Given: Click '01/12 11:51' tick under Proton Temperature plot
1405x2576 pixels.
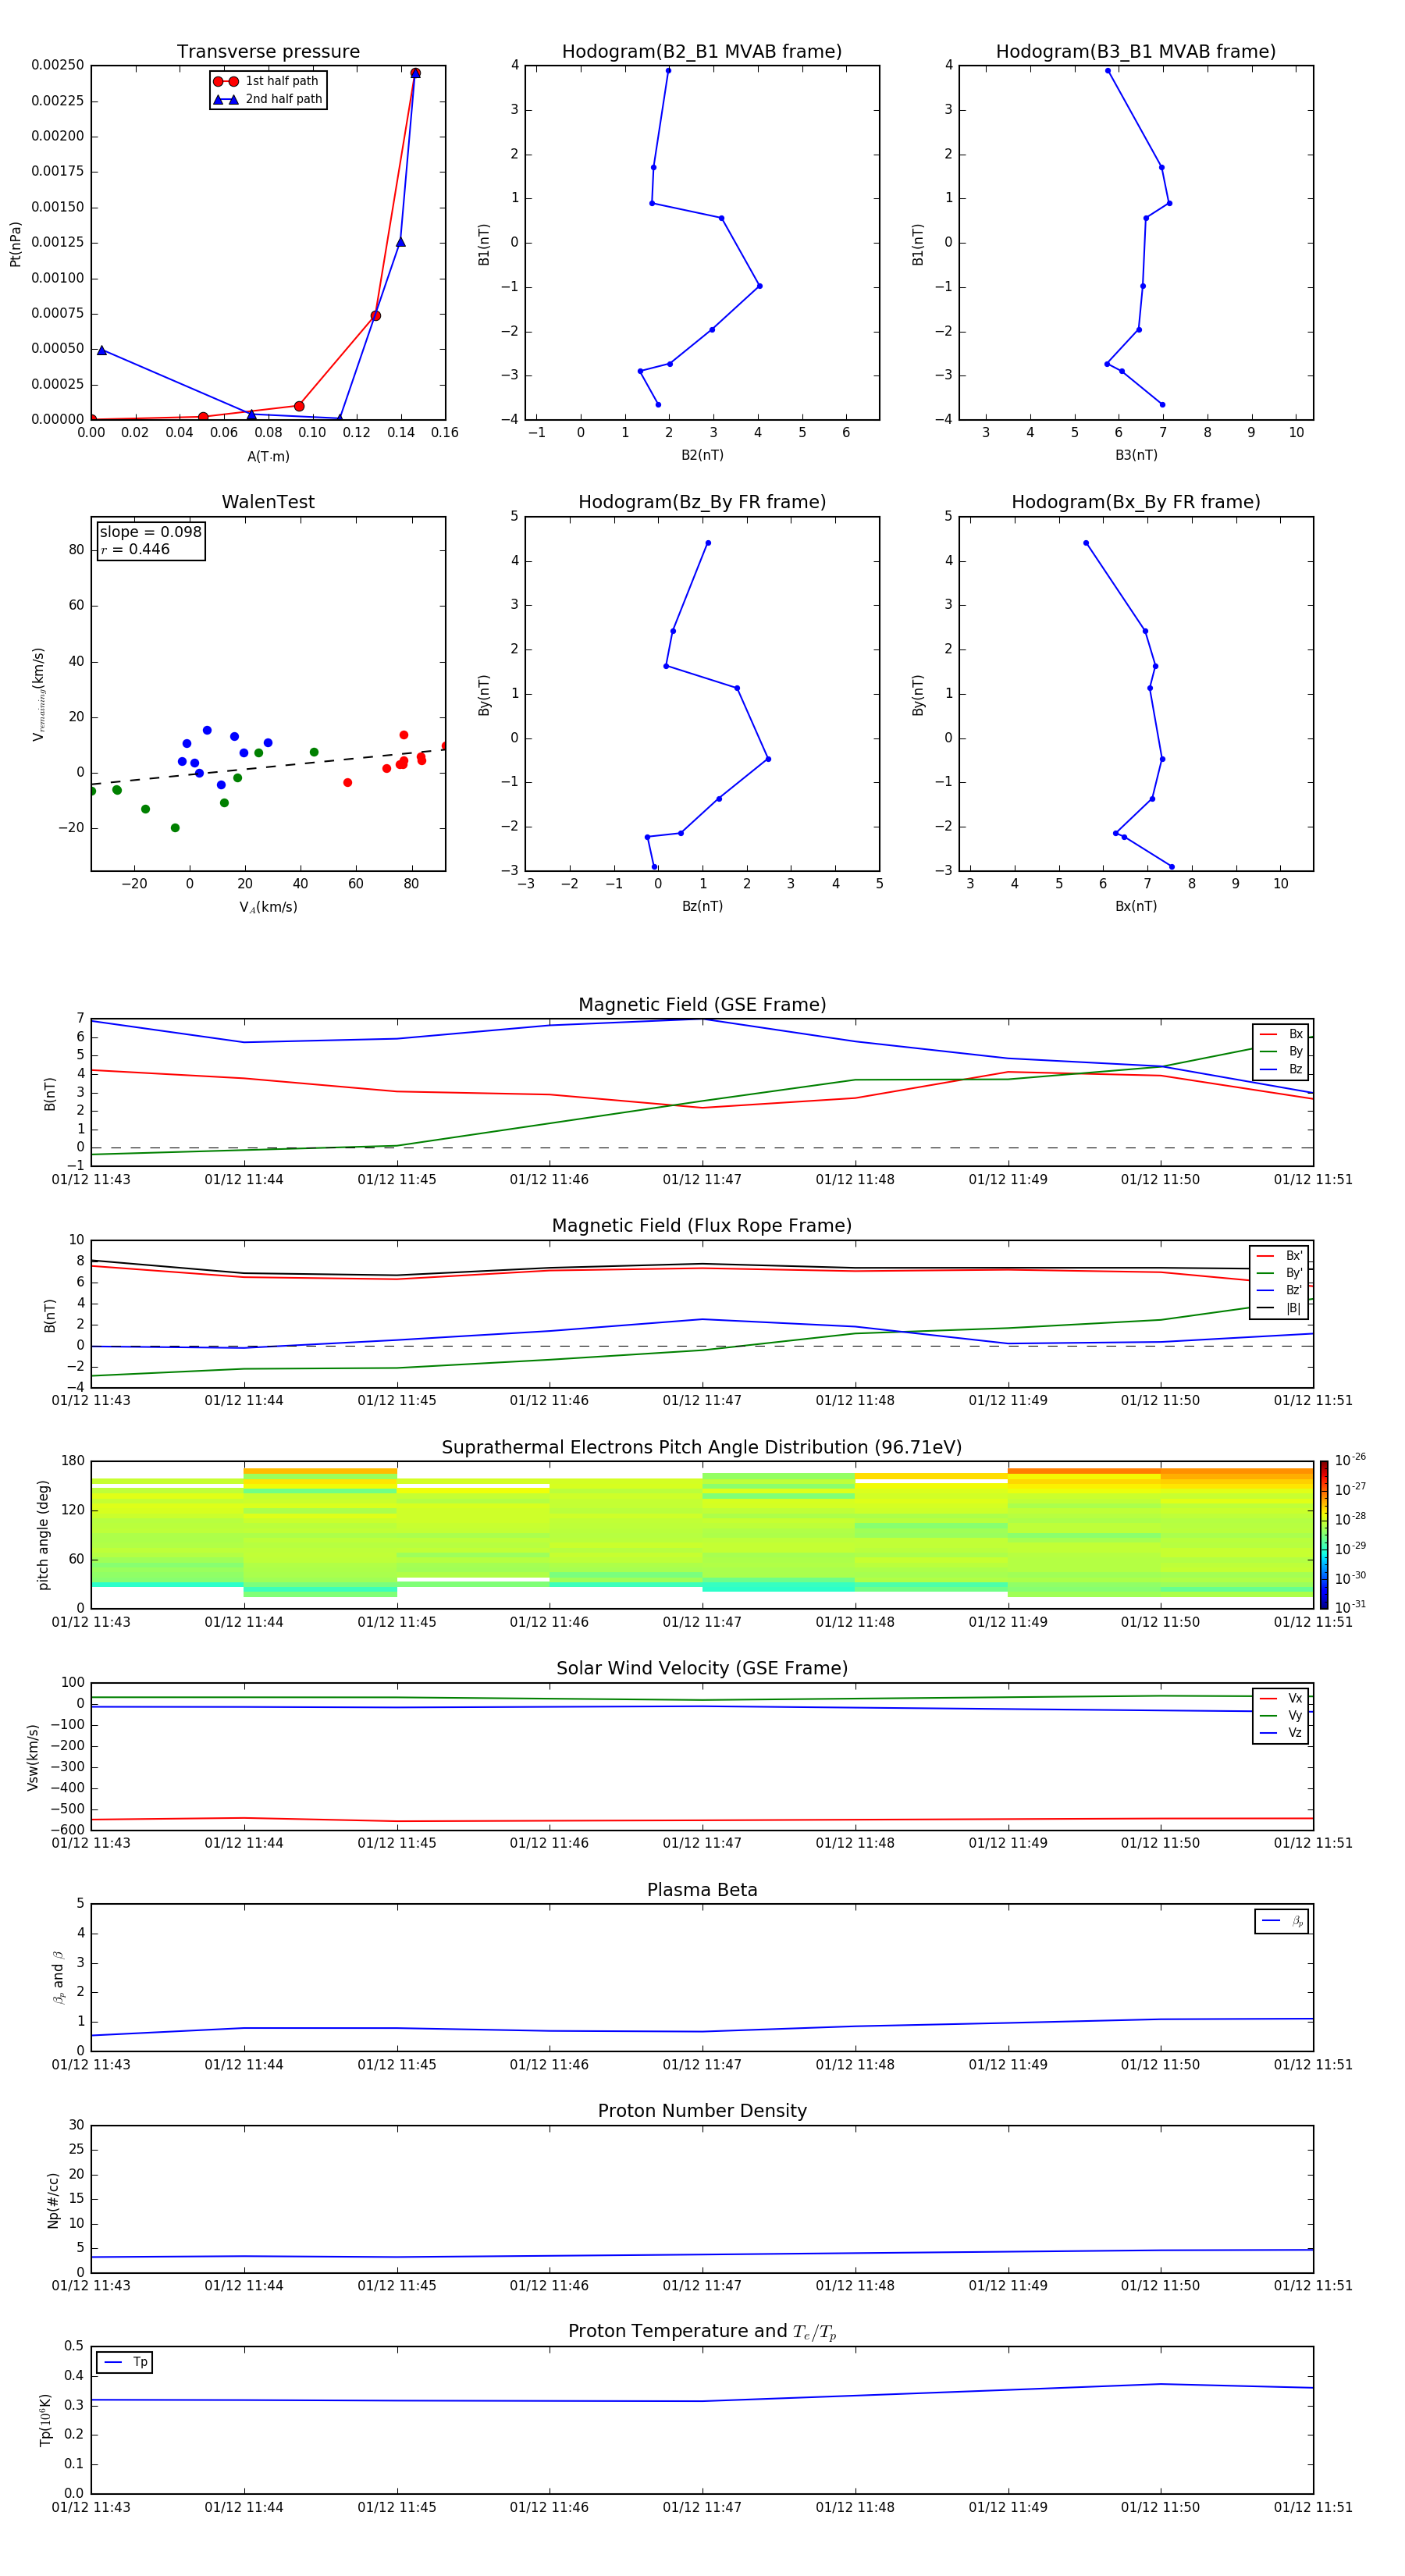Looking at the screenshot, I should tap(1313, 2507).
